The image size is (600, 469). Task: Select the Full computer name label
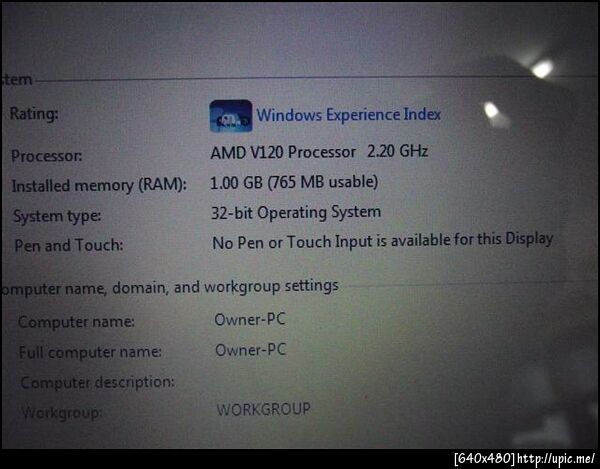click(x=90, y=352)
